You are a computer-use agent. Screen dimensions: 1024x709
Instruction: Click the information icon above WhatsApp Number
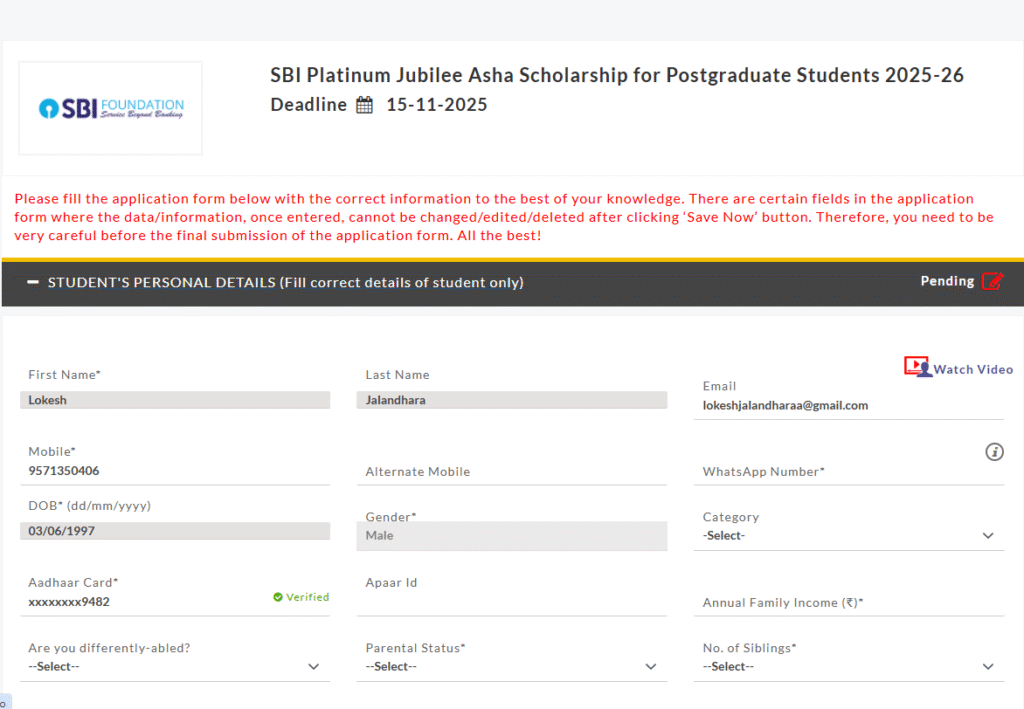pos(994,452)
